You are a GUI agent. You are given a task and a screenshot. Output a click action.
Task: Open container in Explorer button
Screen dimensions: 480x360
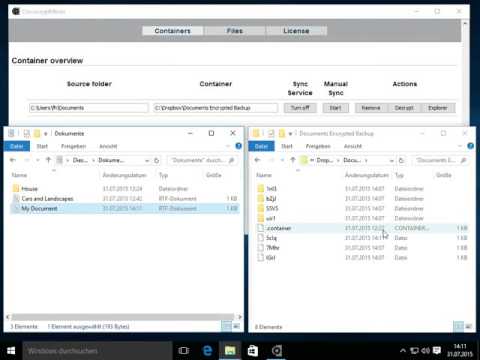(438, 108)
